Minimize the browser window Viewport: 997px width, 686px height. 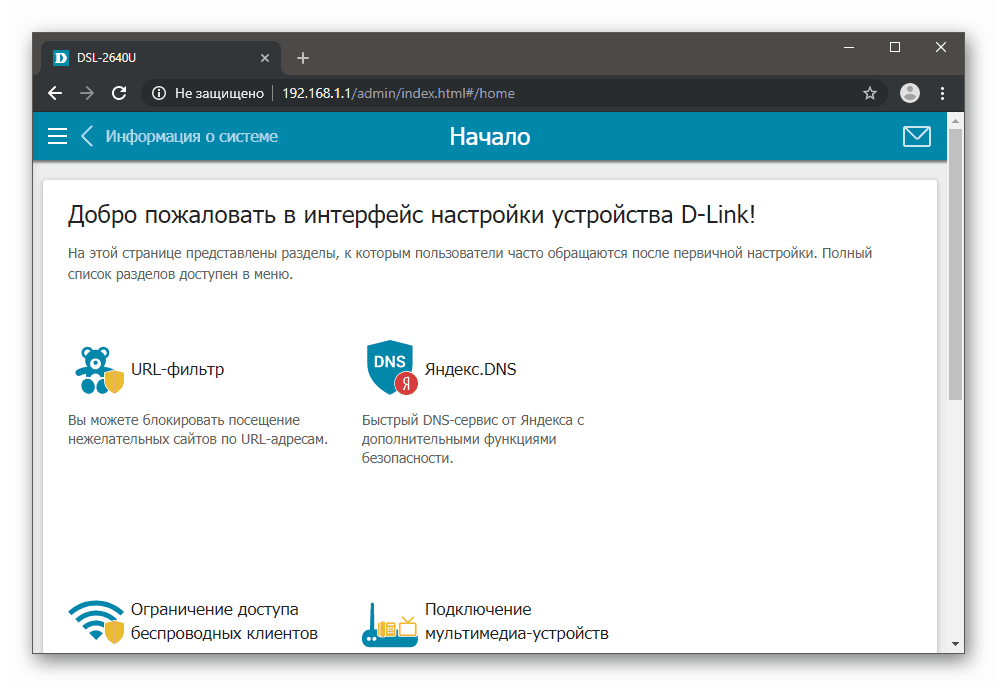click(848, 47)
